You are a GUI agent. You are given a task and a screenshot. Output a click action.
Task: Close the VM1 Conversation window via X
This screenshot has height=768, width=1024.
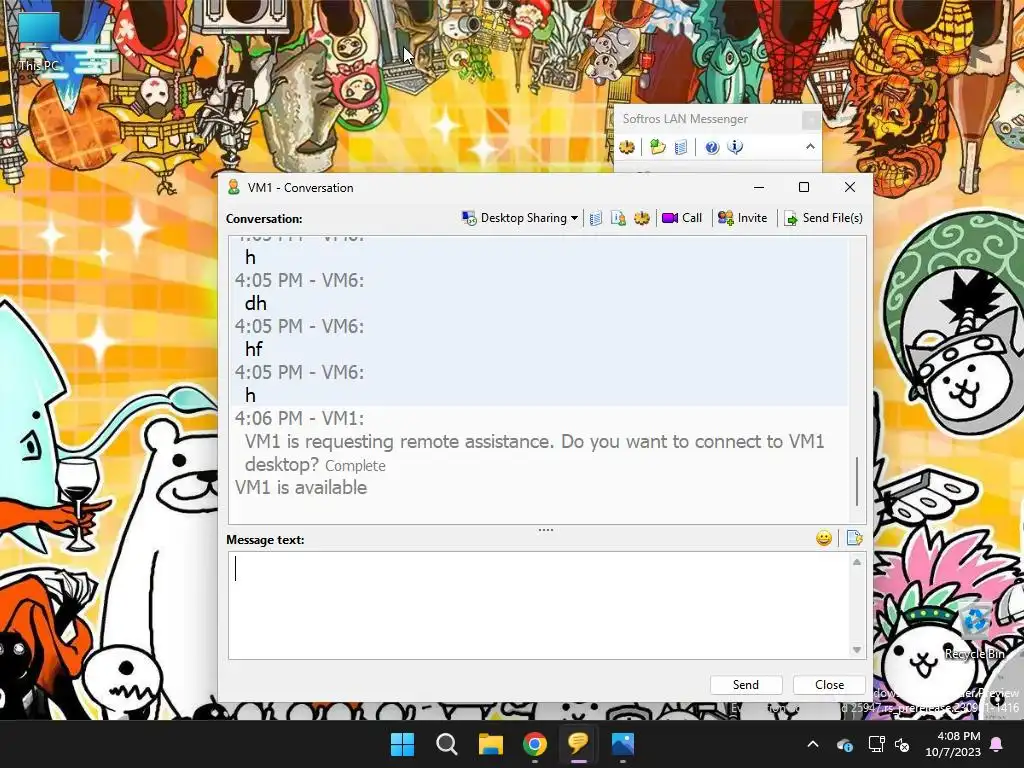[x=850, y=187]
